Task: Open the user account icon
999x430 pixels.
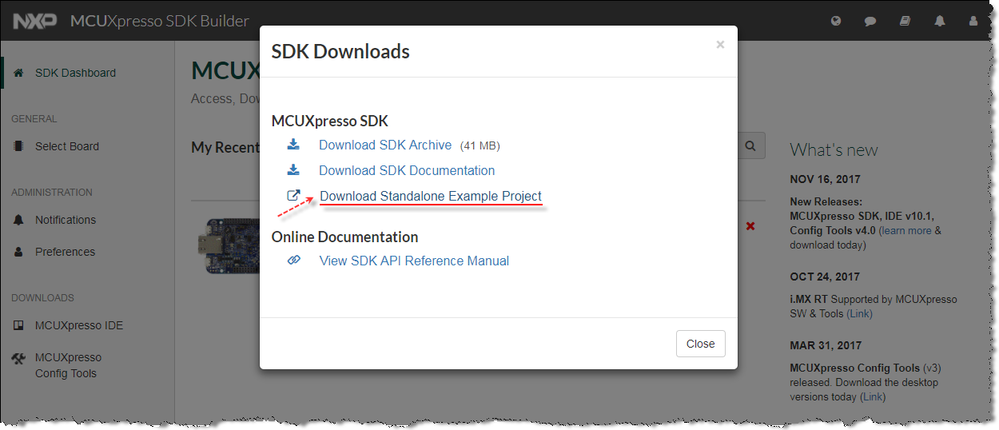Action: point(973,21)
